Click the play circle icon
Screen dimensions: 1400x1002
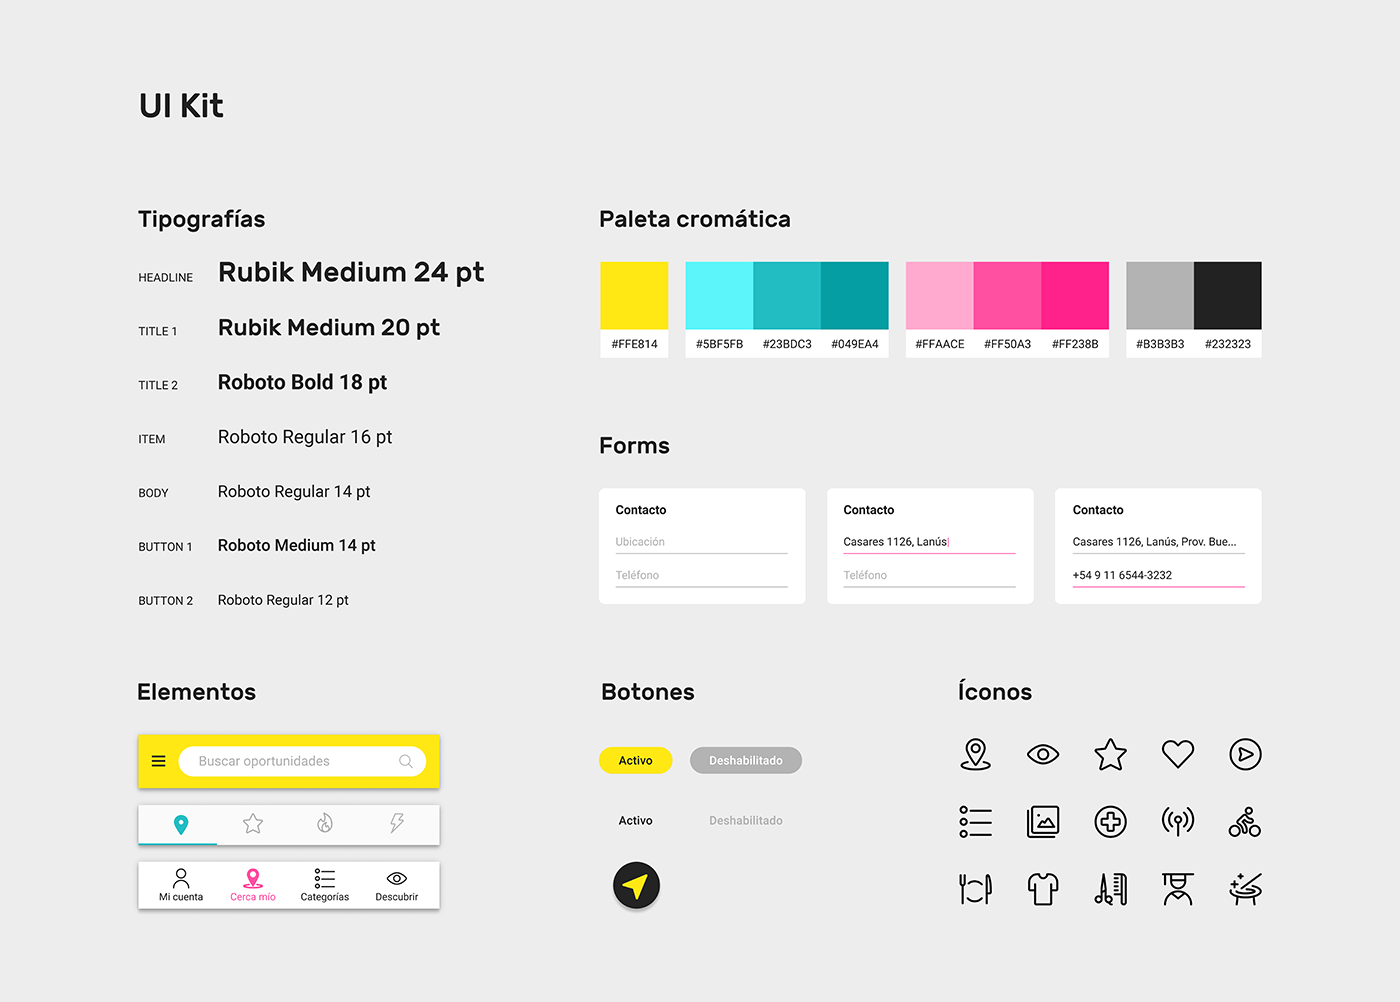[x=1245, y=754]
